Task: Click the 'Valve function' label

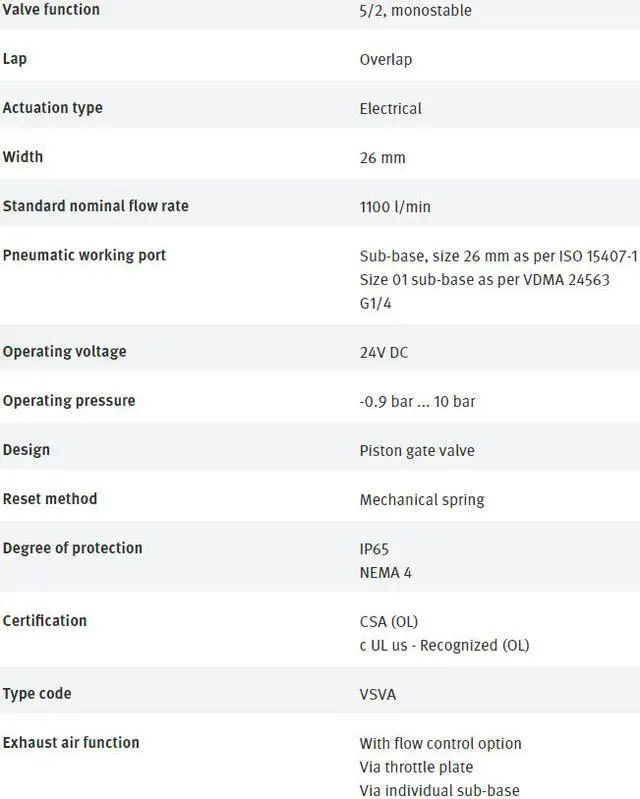Action: pos(51,10)
